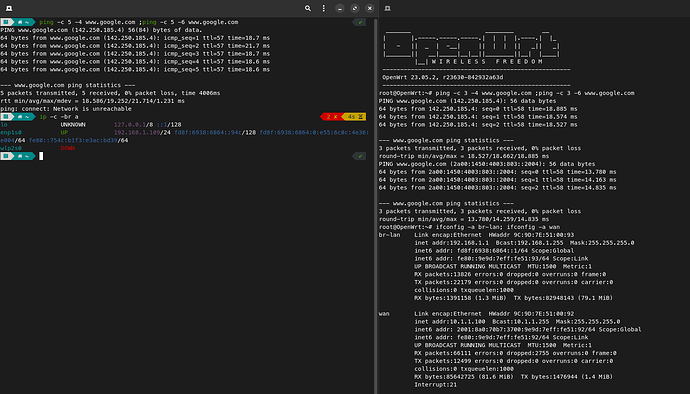
Task: Click the 'rtt min/avg/max/mdev' statistics line
Action: [92, 101]
